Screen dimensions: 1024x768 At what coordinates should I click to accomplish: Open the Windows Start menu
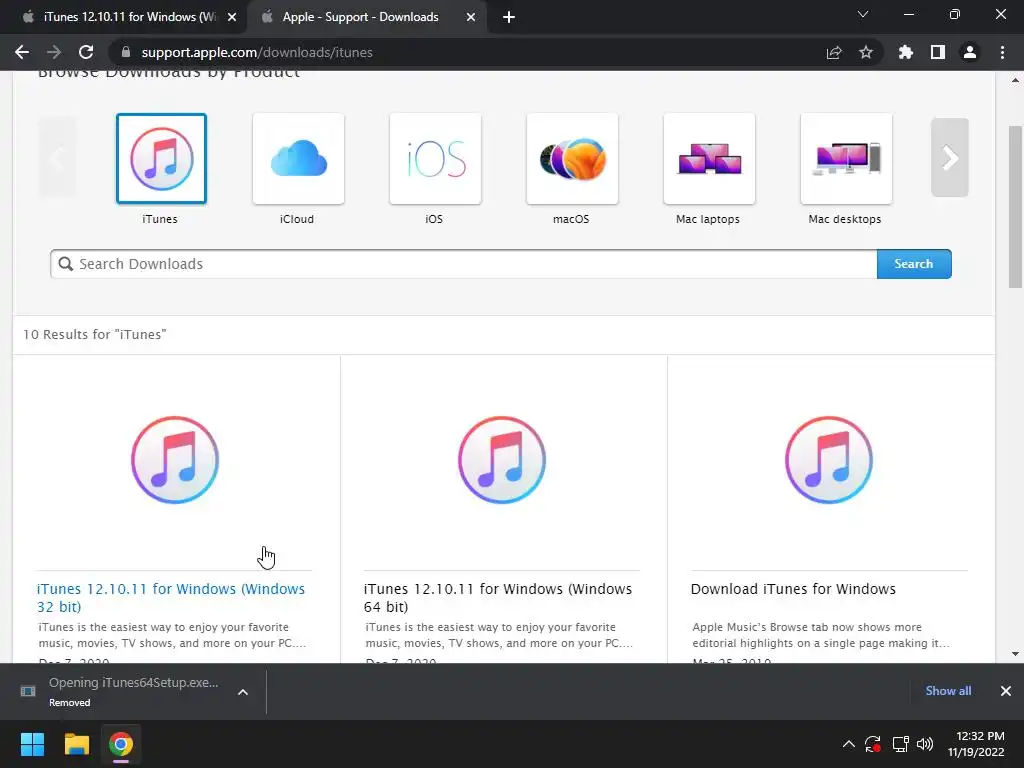click(x=32, y=744)
